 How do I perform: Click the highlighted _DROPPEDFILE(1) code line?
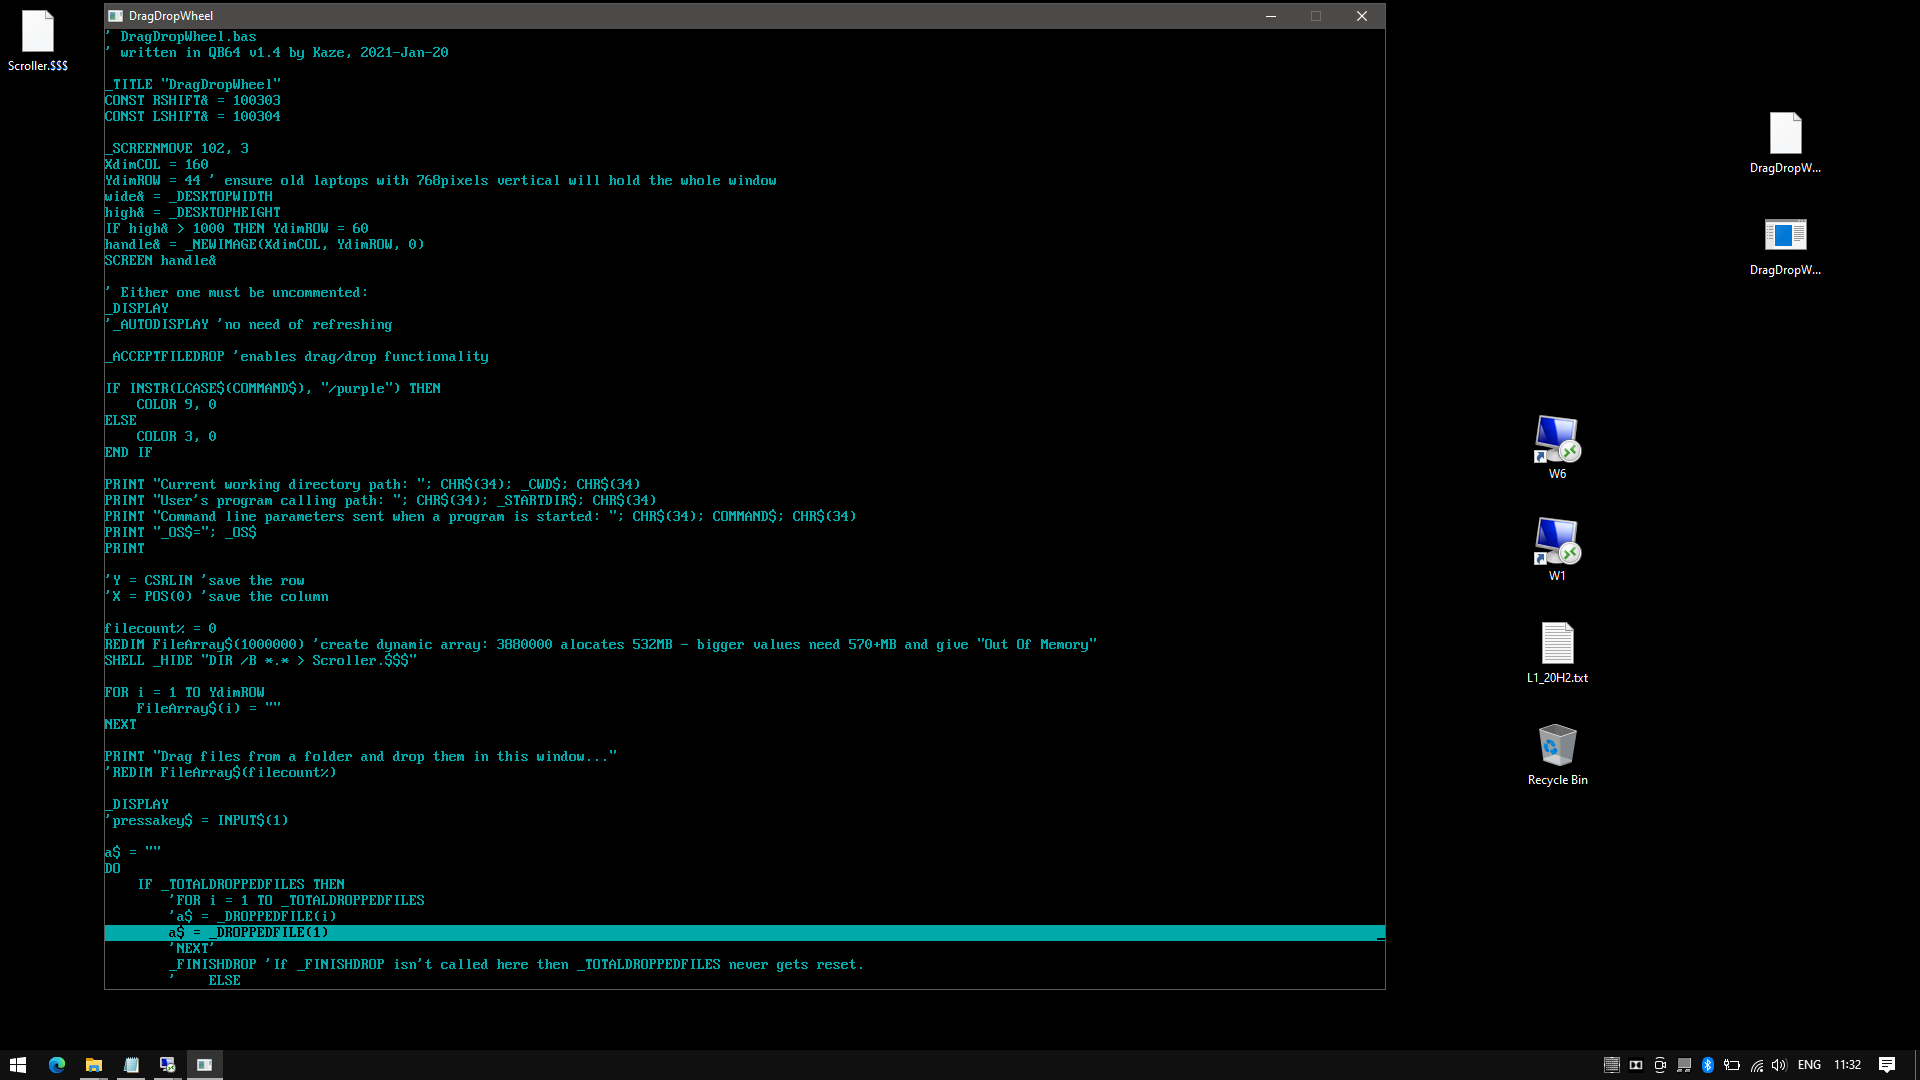(744, 933)
